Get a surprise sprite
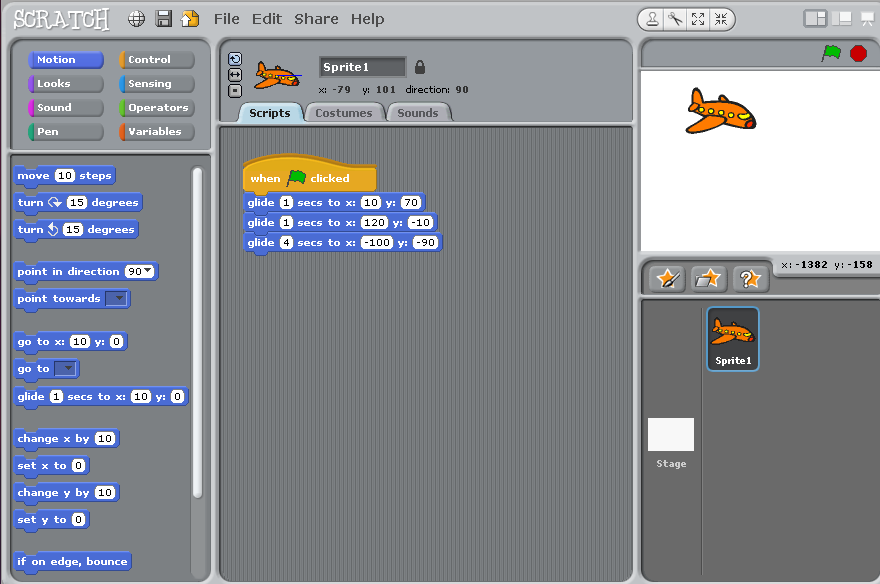 [x=750, y=278]
